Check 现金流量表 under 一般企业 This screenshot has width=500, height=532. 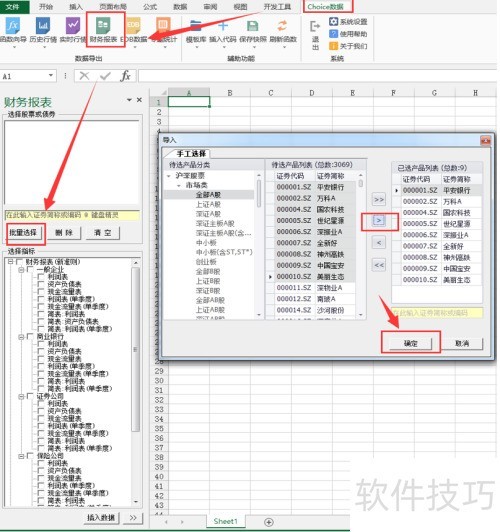[41, 291]
